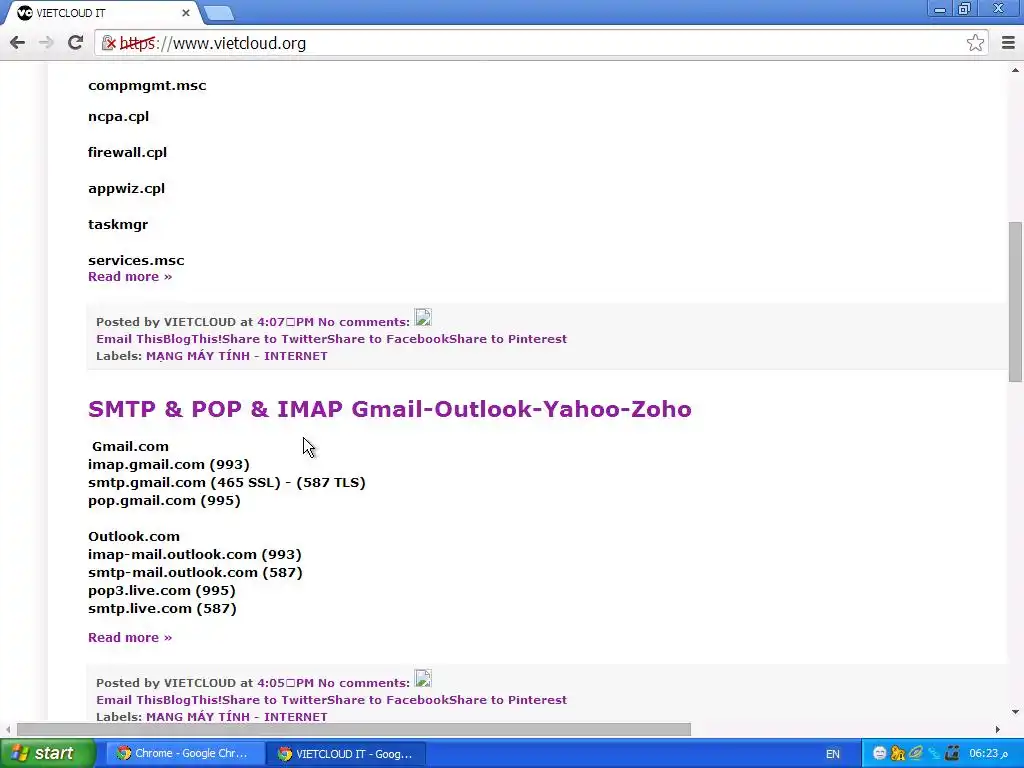Click the imap-mail.outlook.com (993) line
1024x768 pixels.
point(195,554)
